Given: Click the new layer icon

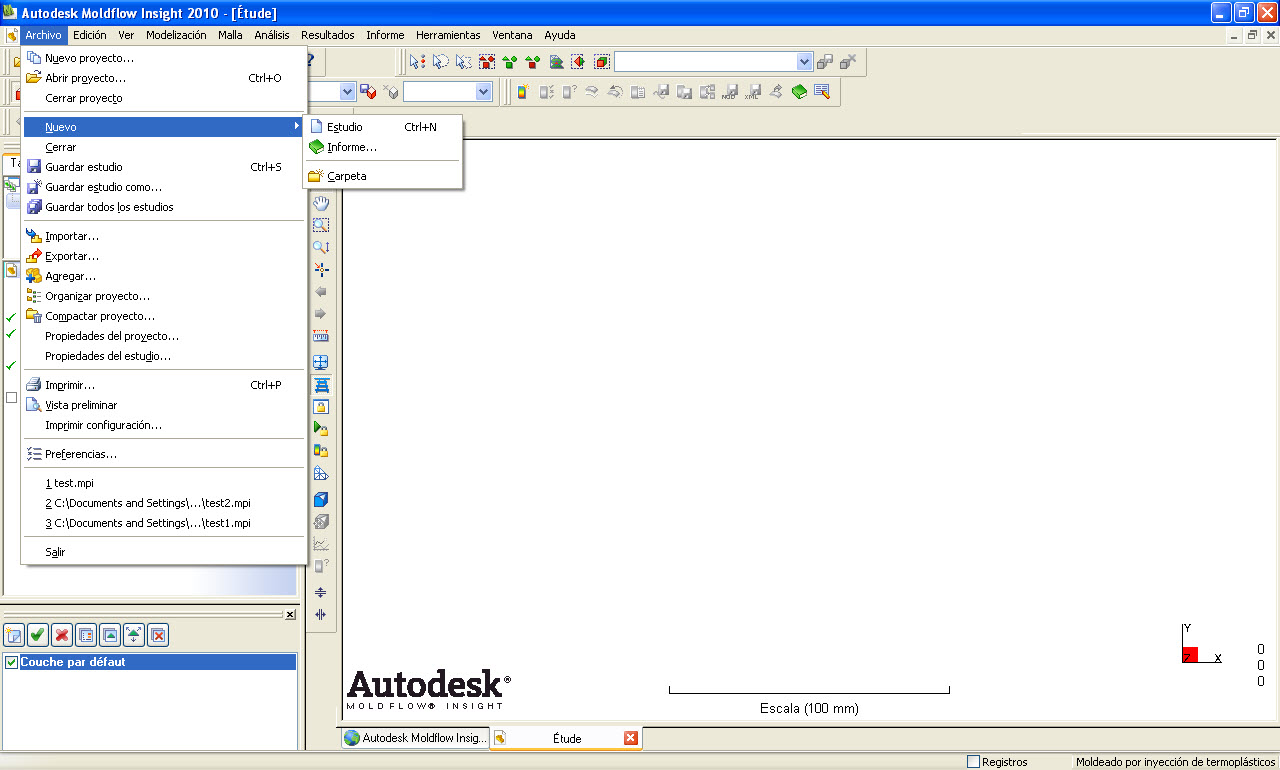Looking at the screenshot, I should pos(14,634).
